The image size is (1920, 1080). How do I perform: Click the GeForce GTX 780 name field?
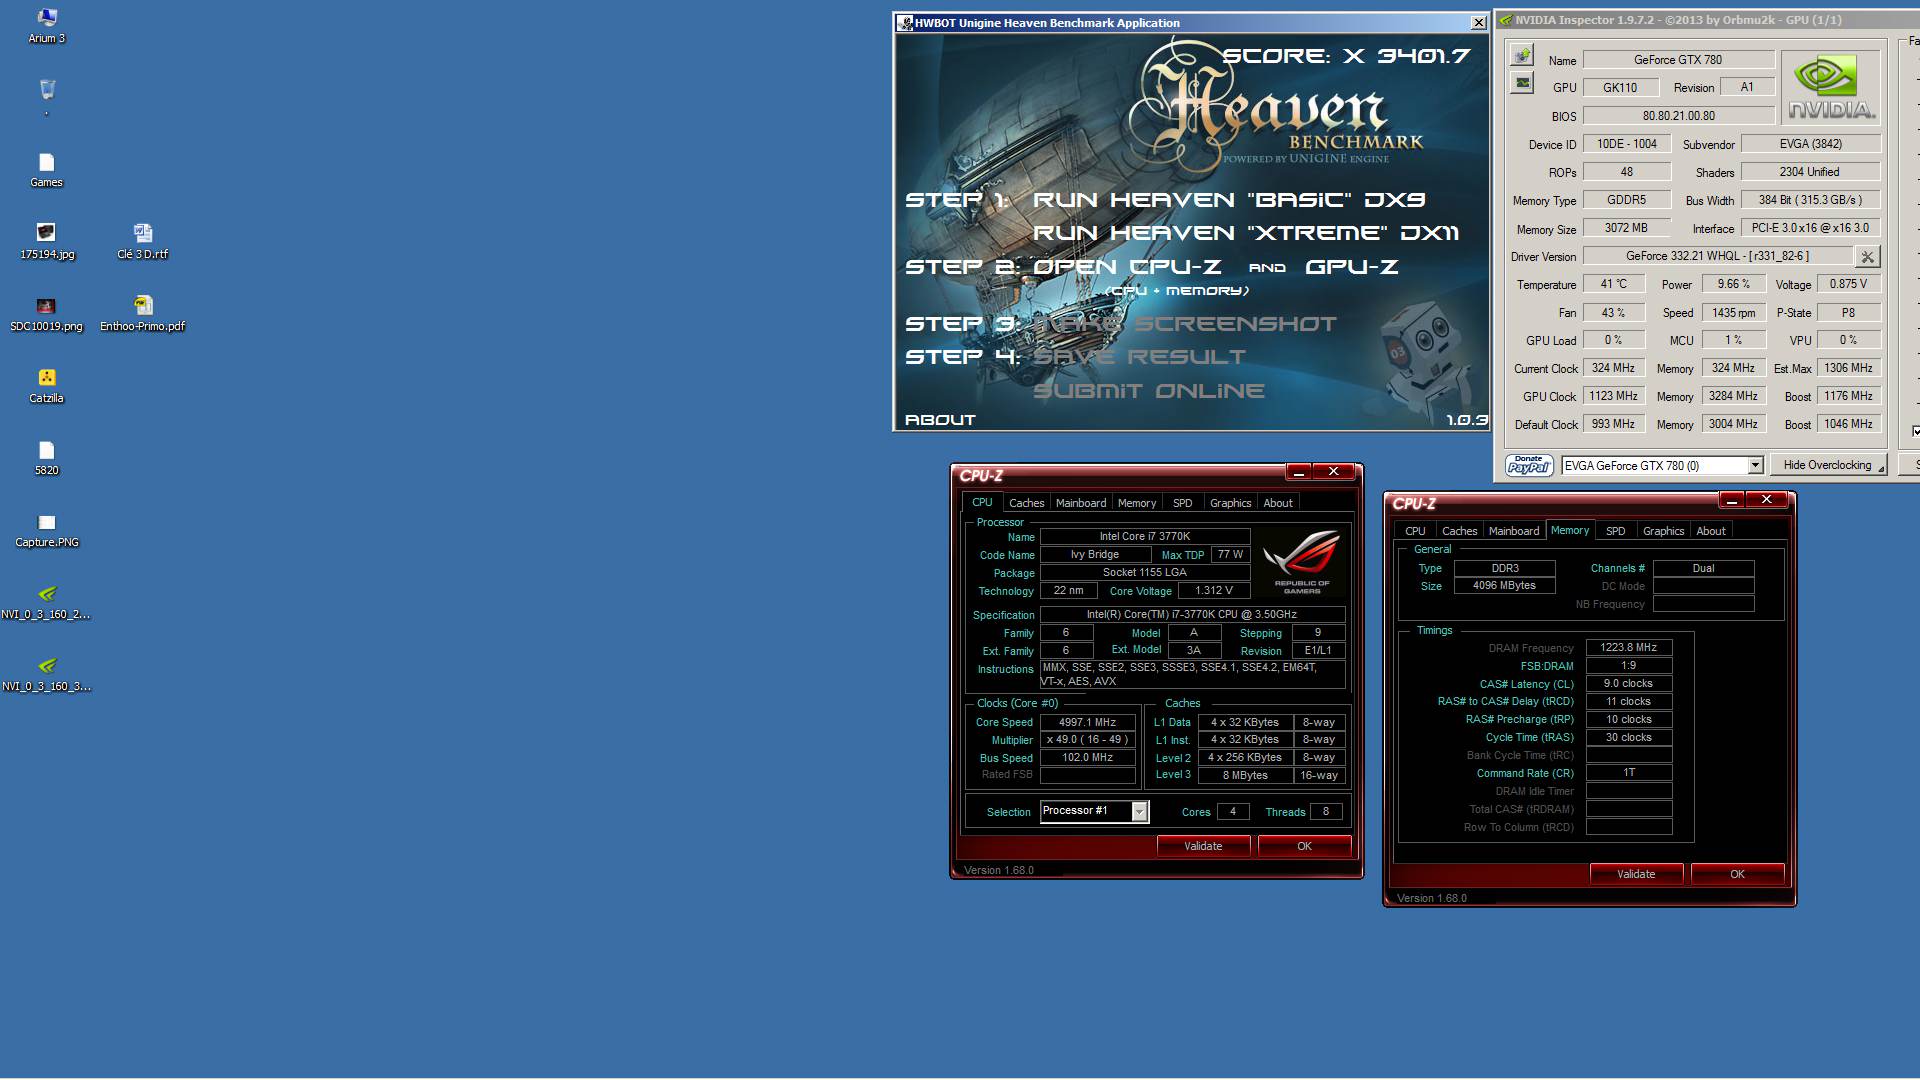point(1678,60)
